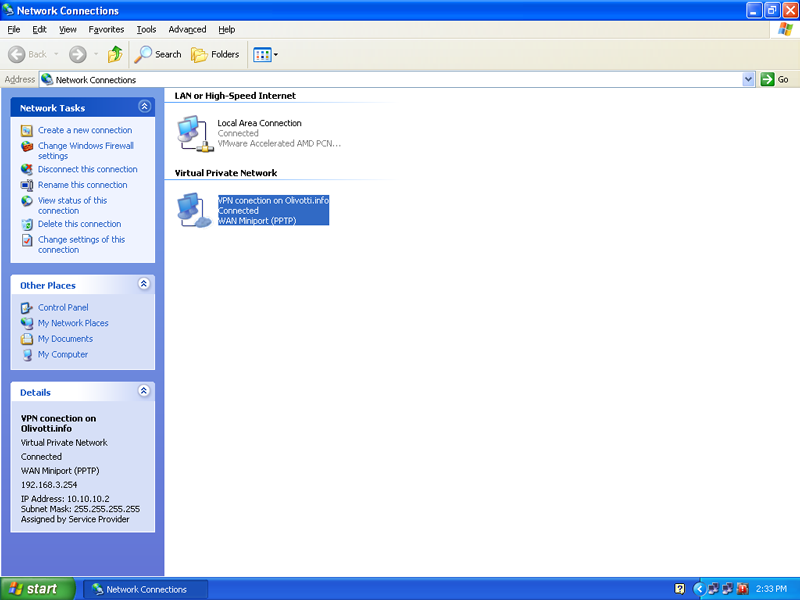Click the Windows Firewall brick icon
Viewport: 800px width, 600px height.
click(27, 146)
